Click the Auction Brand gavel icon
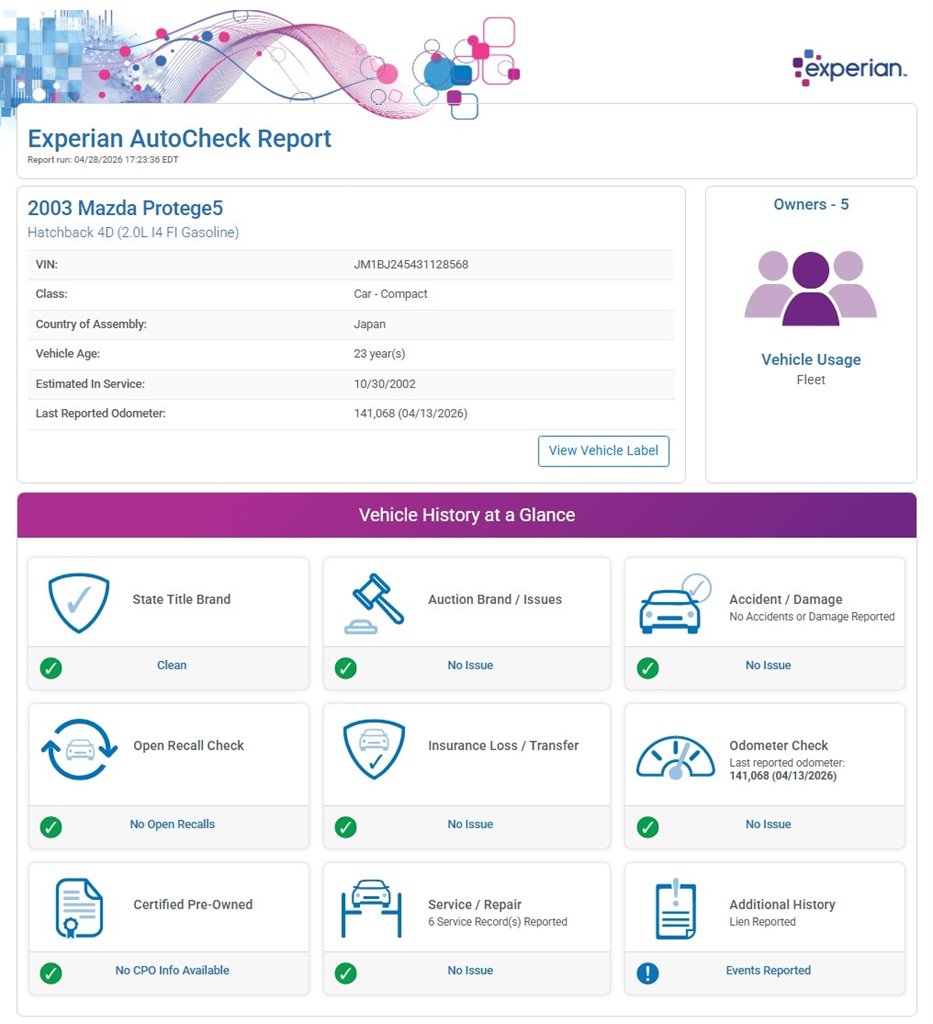The image size is (933, 1024). (374, 603)
